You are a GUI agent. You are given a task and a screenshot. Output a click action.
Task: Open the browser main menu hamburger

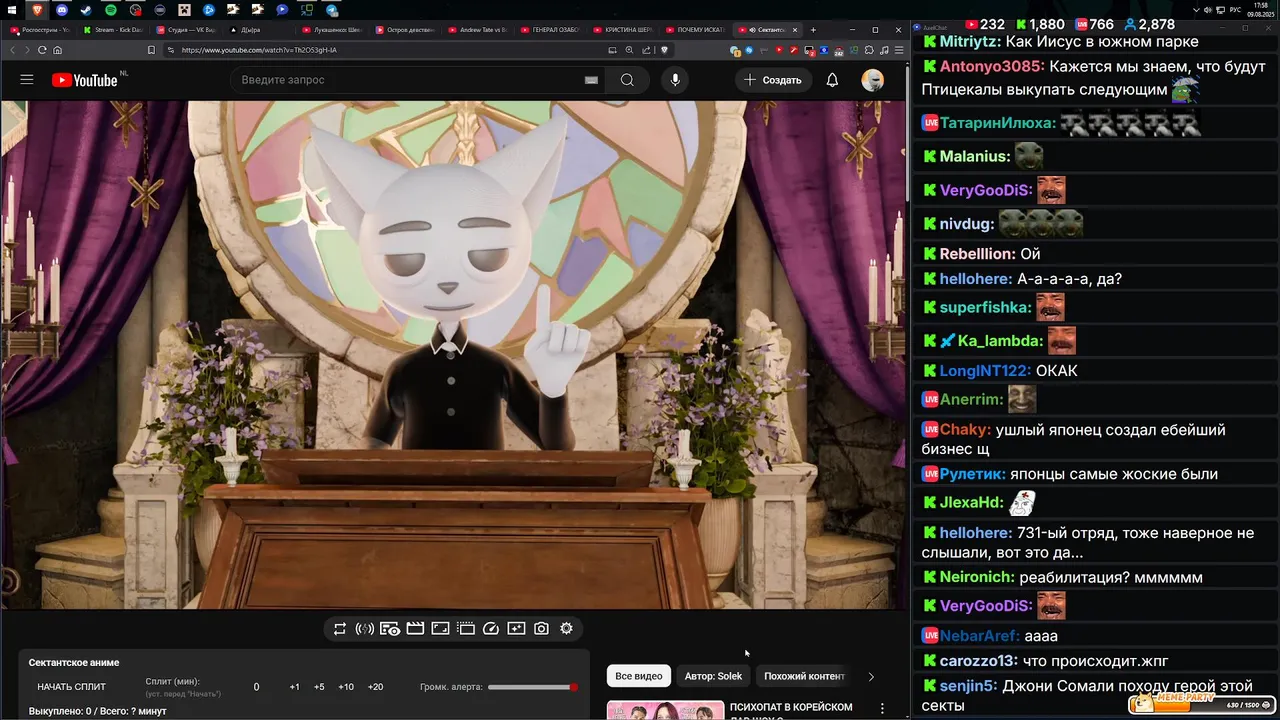click(897, 50)
